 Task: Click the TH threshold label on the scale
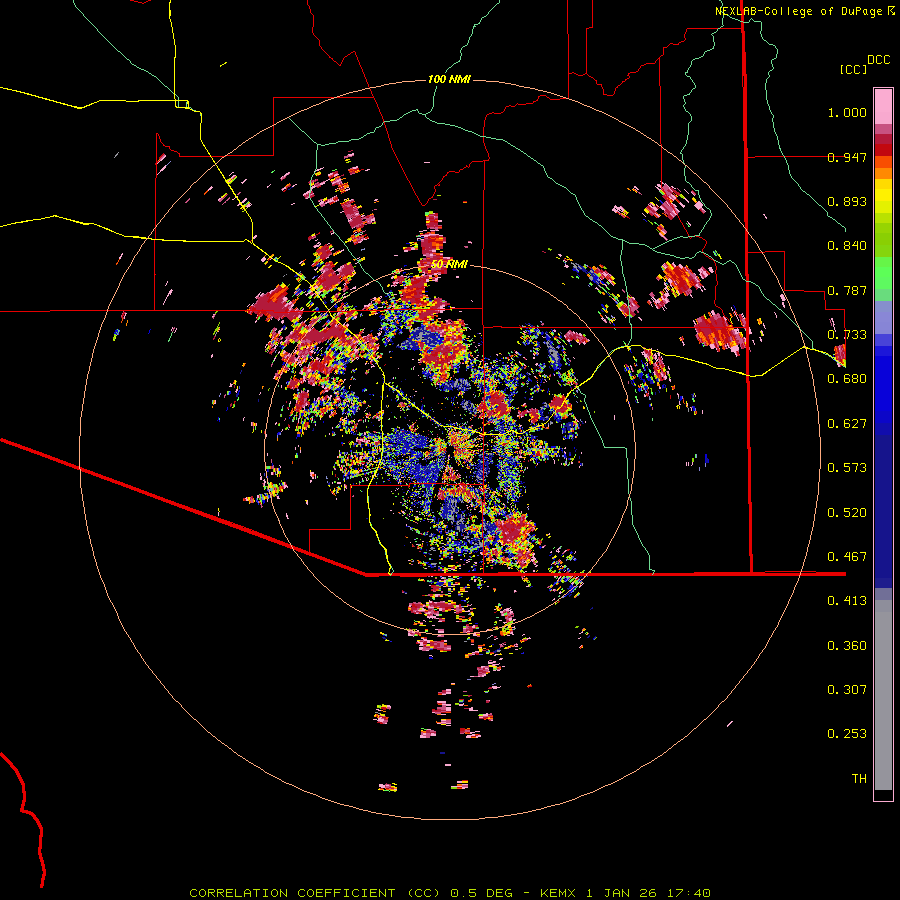click(x=859, y=779)
